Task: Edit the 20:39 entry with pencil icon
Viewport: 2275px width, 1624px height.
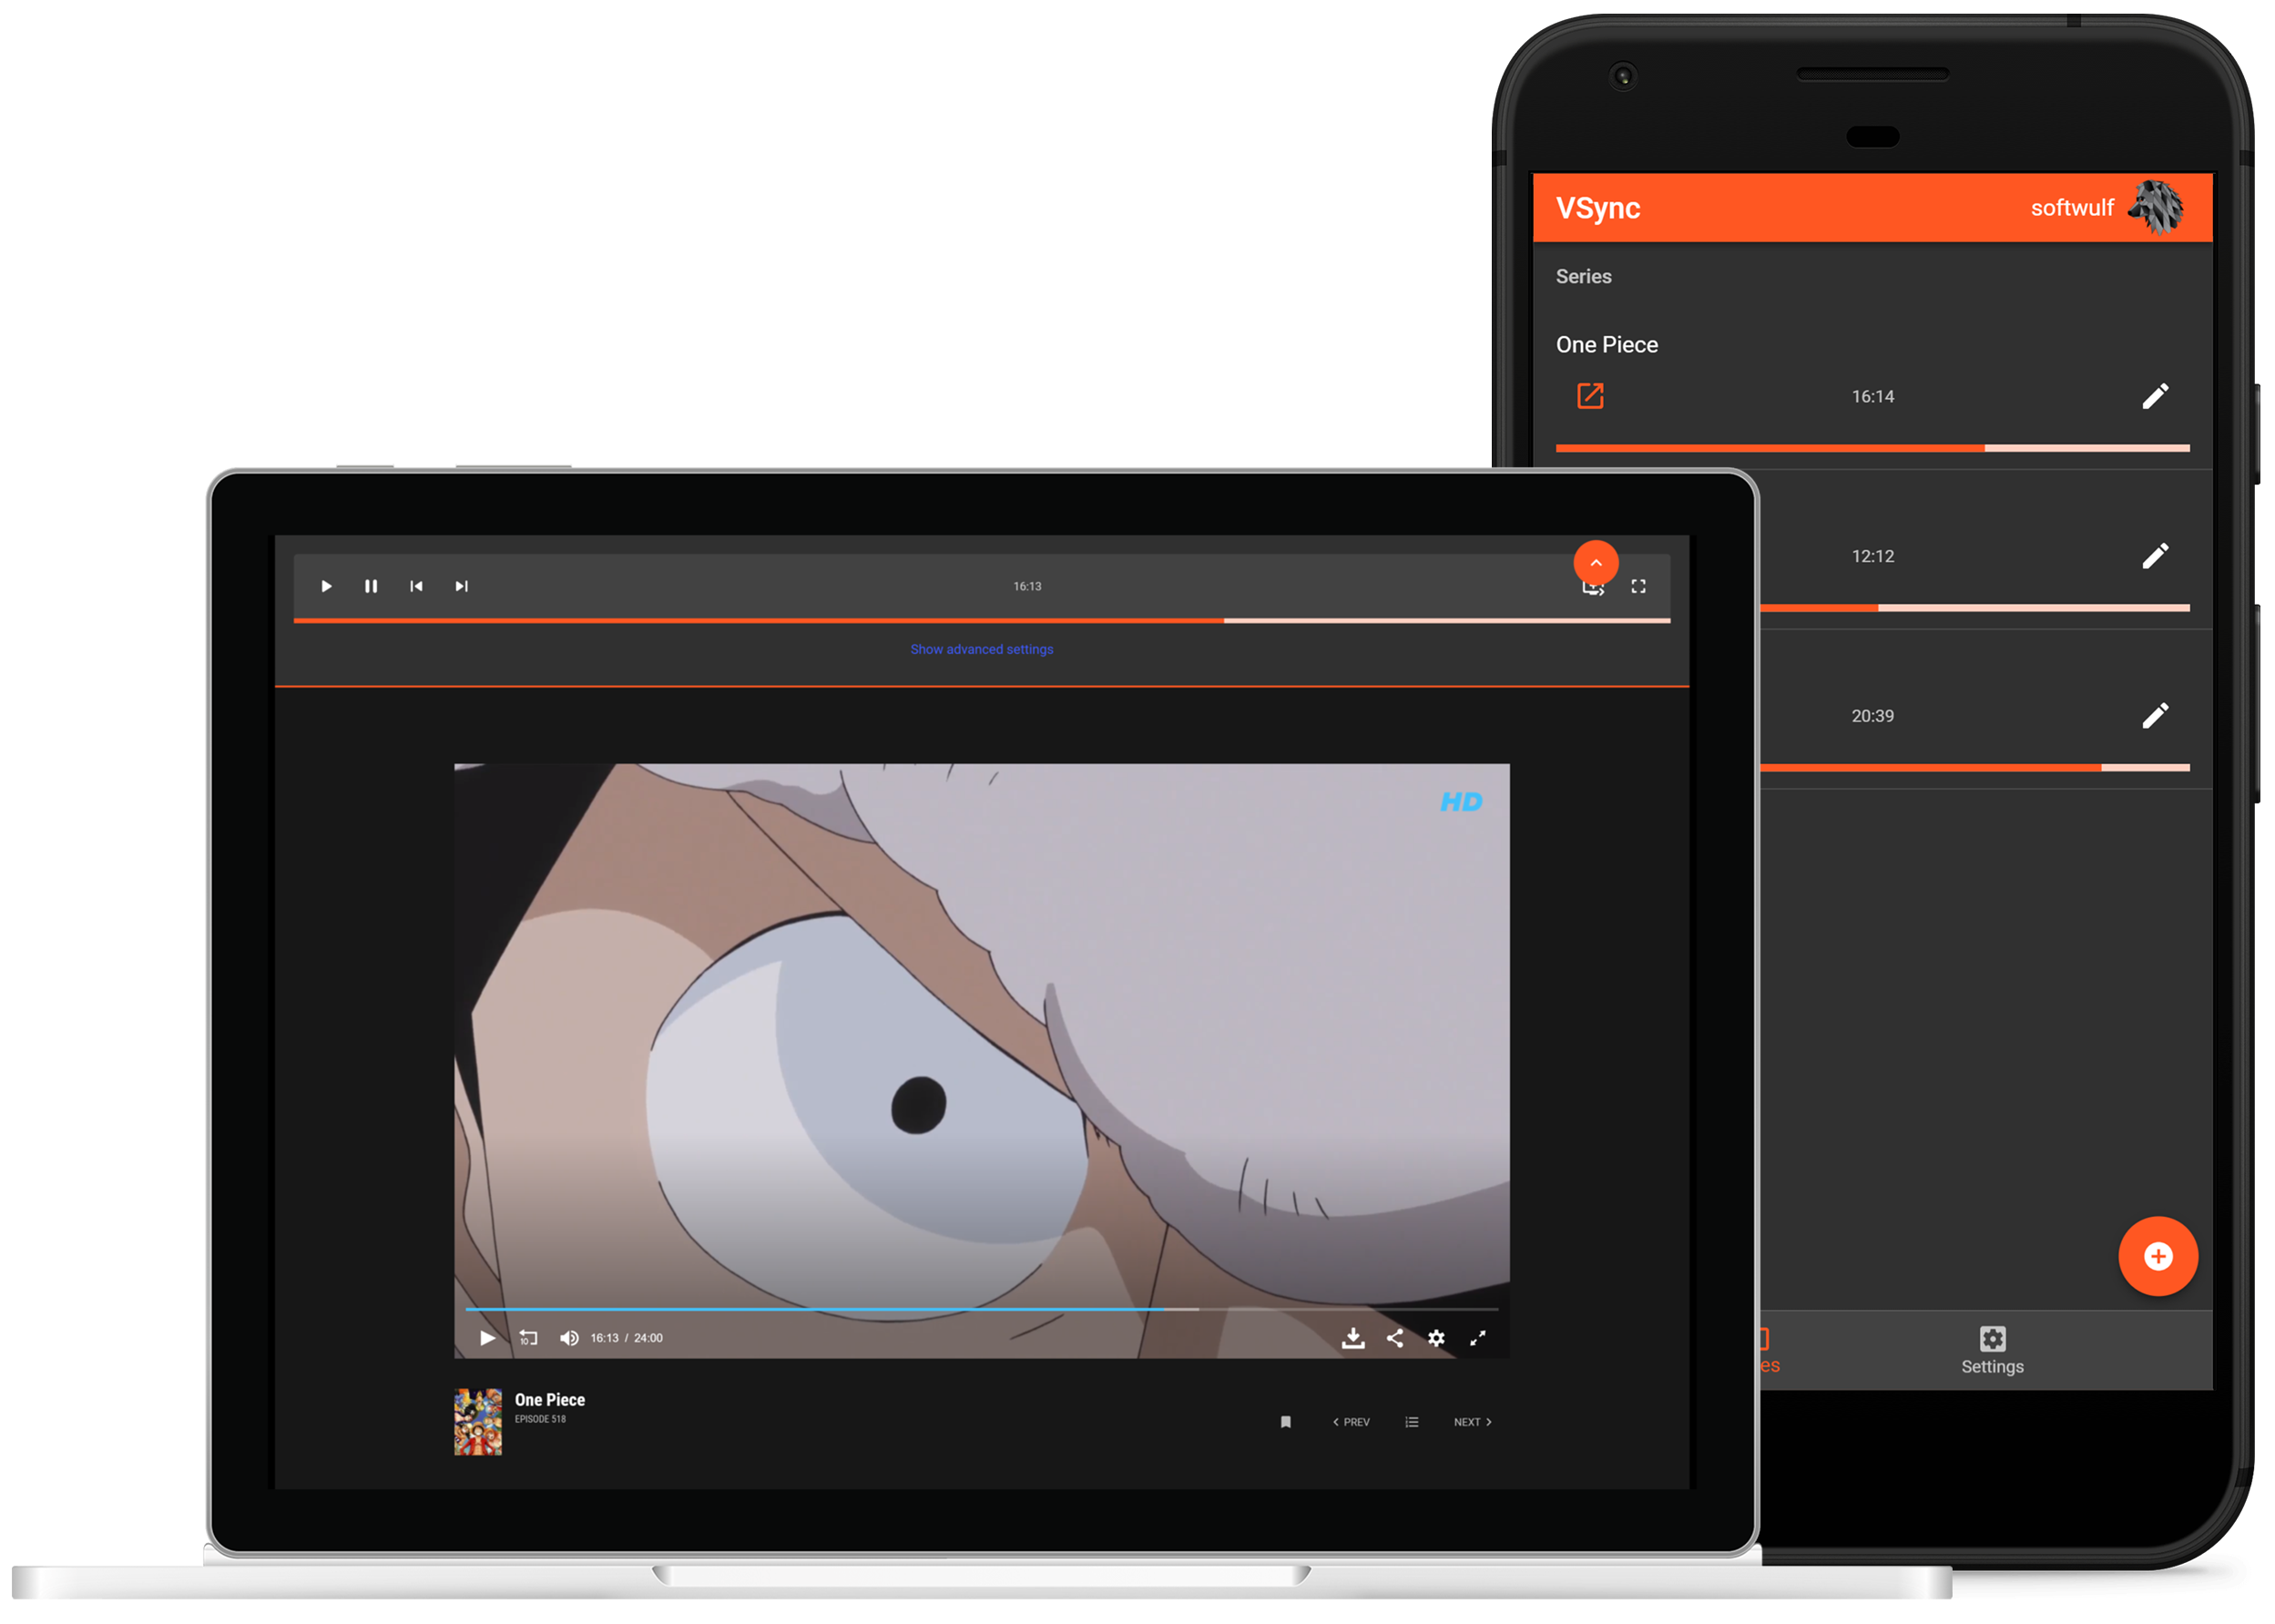Action: [x=2155, y=716]
